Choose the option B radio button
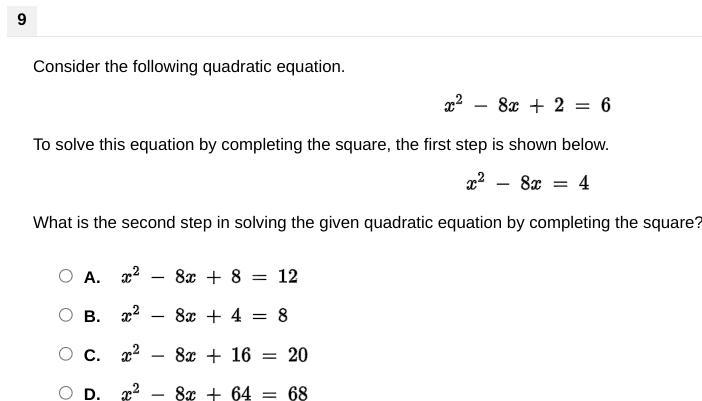The image size is (702, 401). tap(66, 315)
